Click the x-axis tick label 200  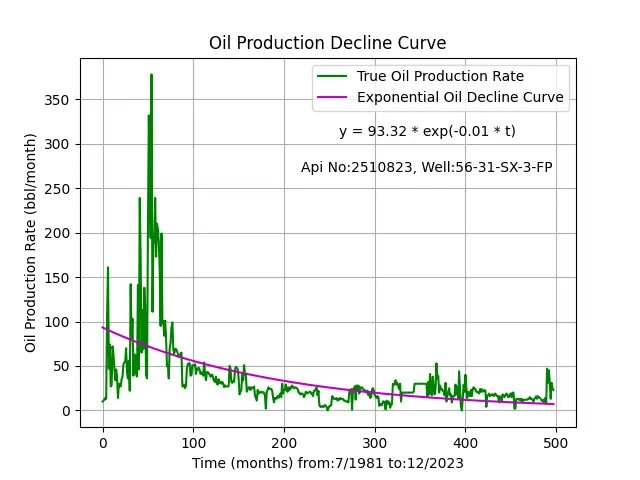point(284,443)
